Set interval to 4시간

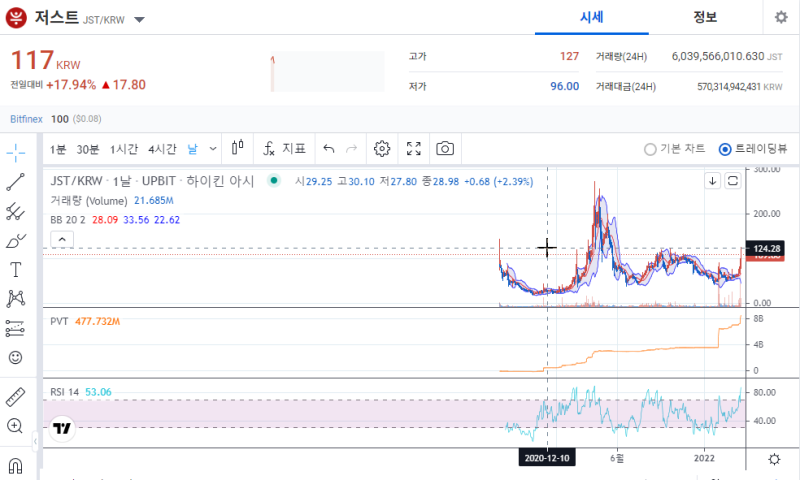(x=162, y=149)
